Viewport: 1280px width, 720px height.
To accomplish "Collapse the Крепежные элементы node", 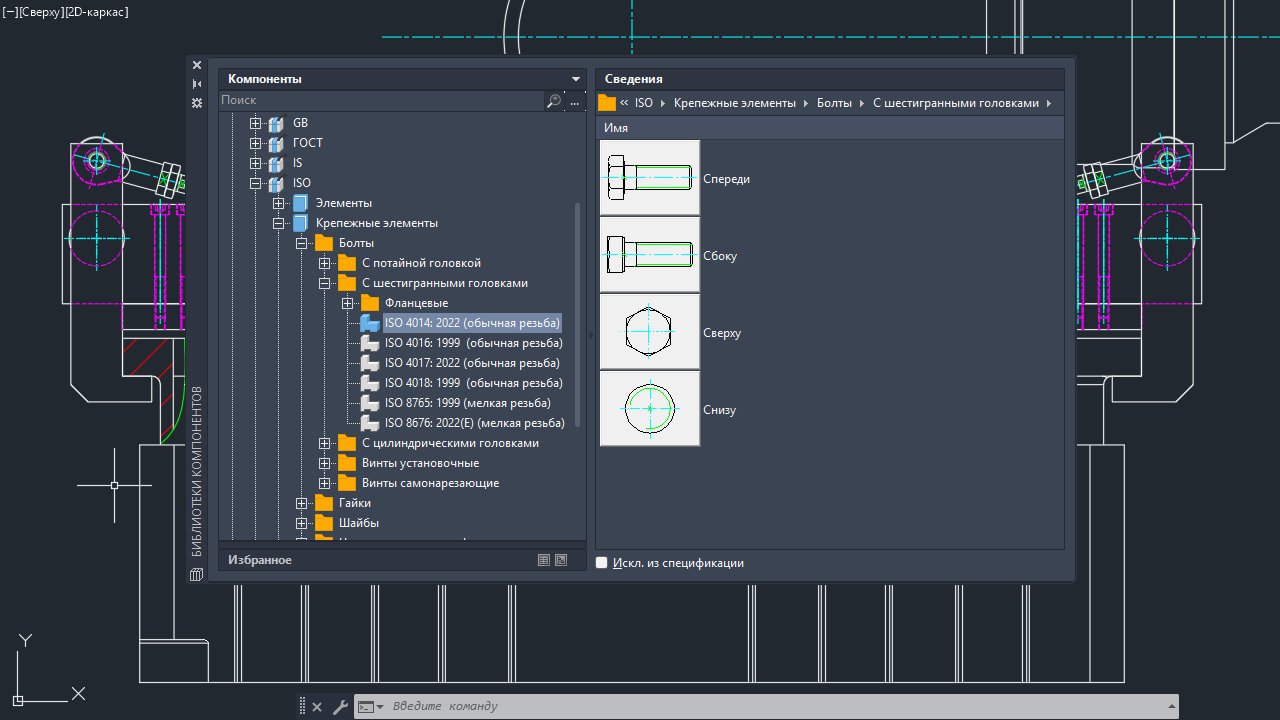I will point(278,223).
